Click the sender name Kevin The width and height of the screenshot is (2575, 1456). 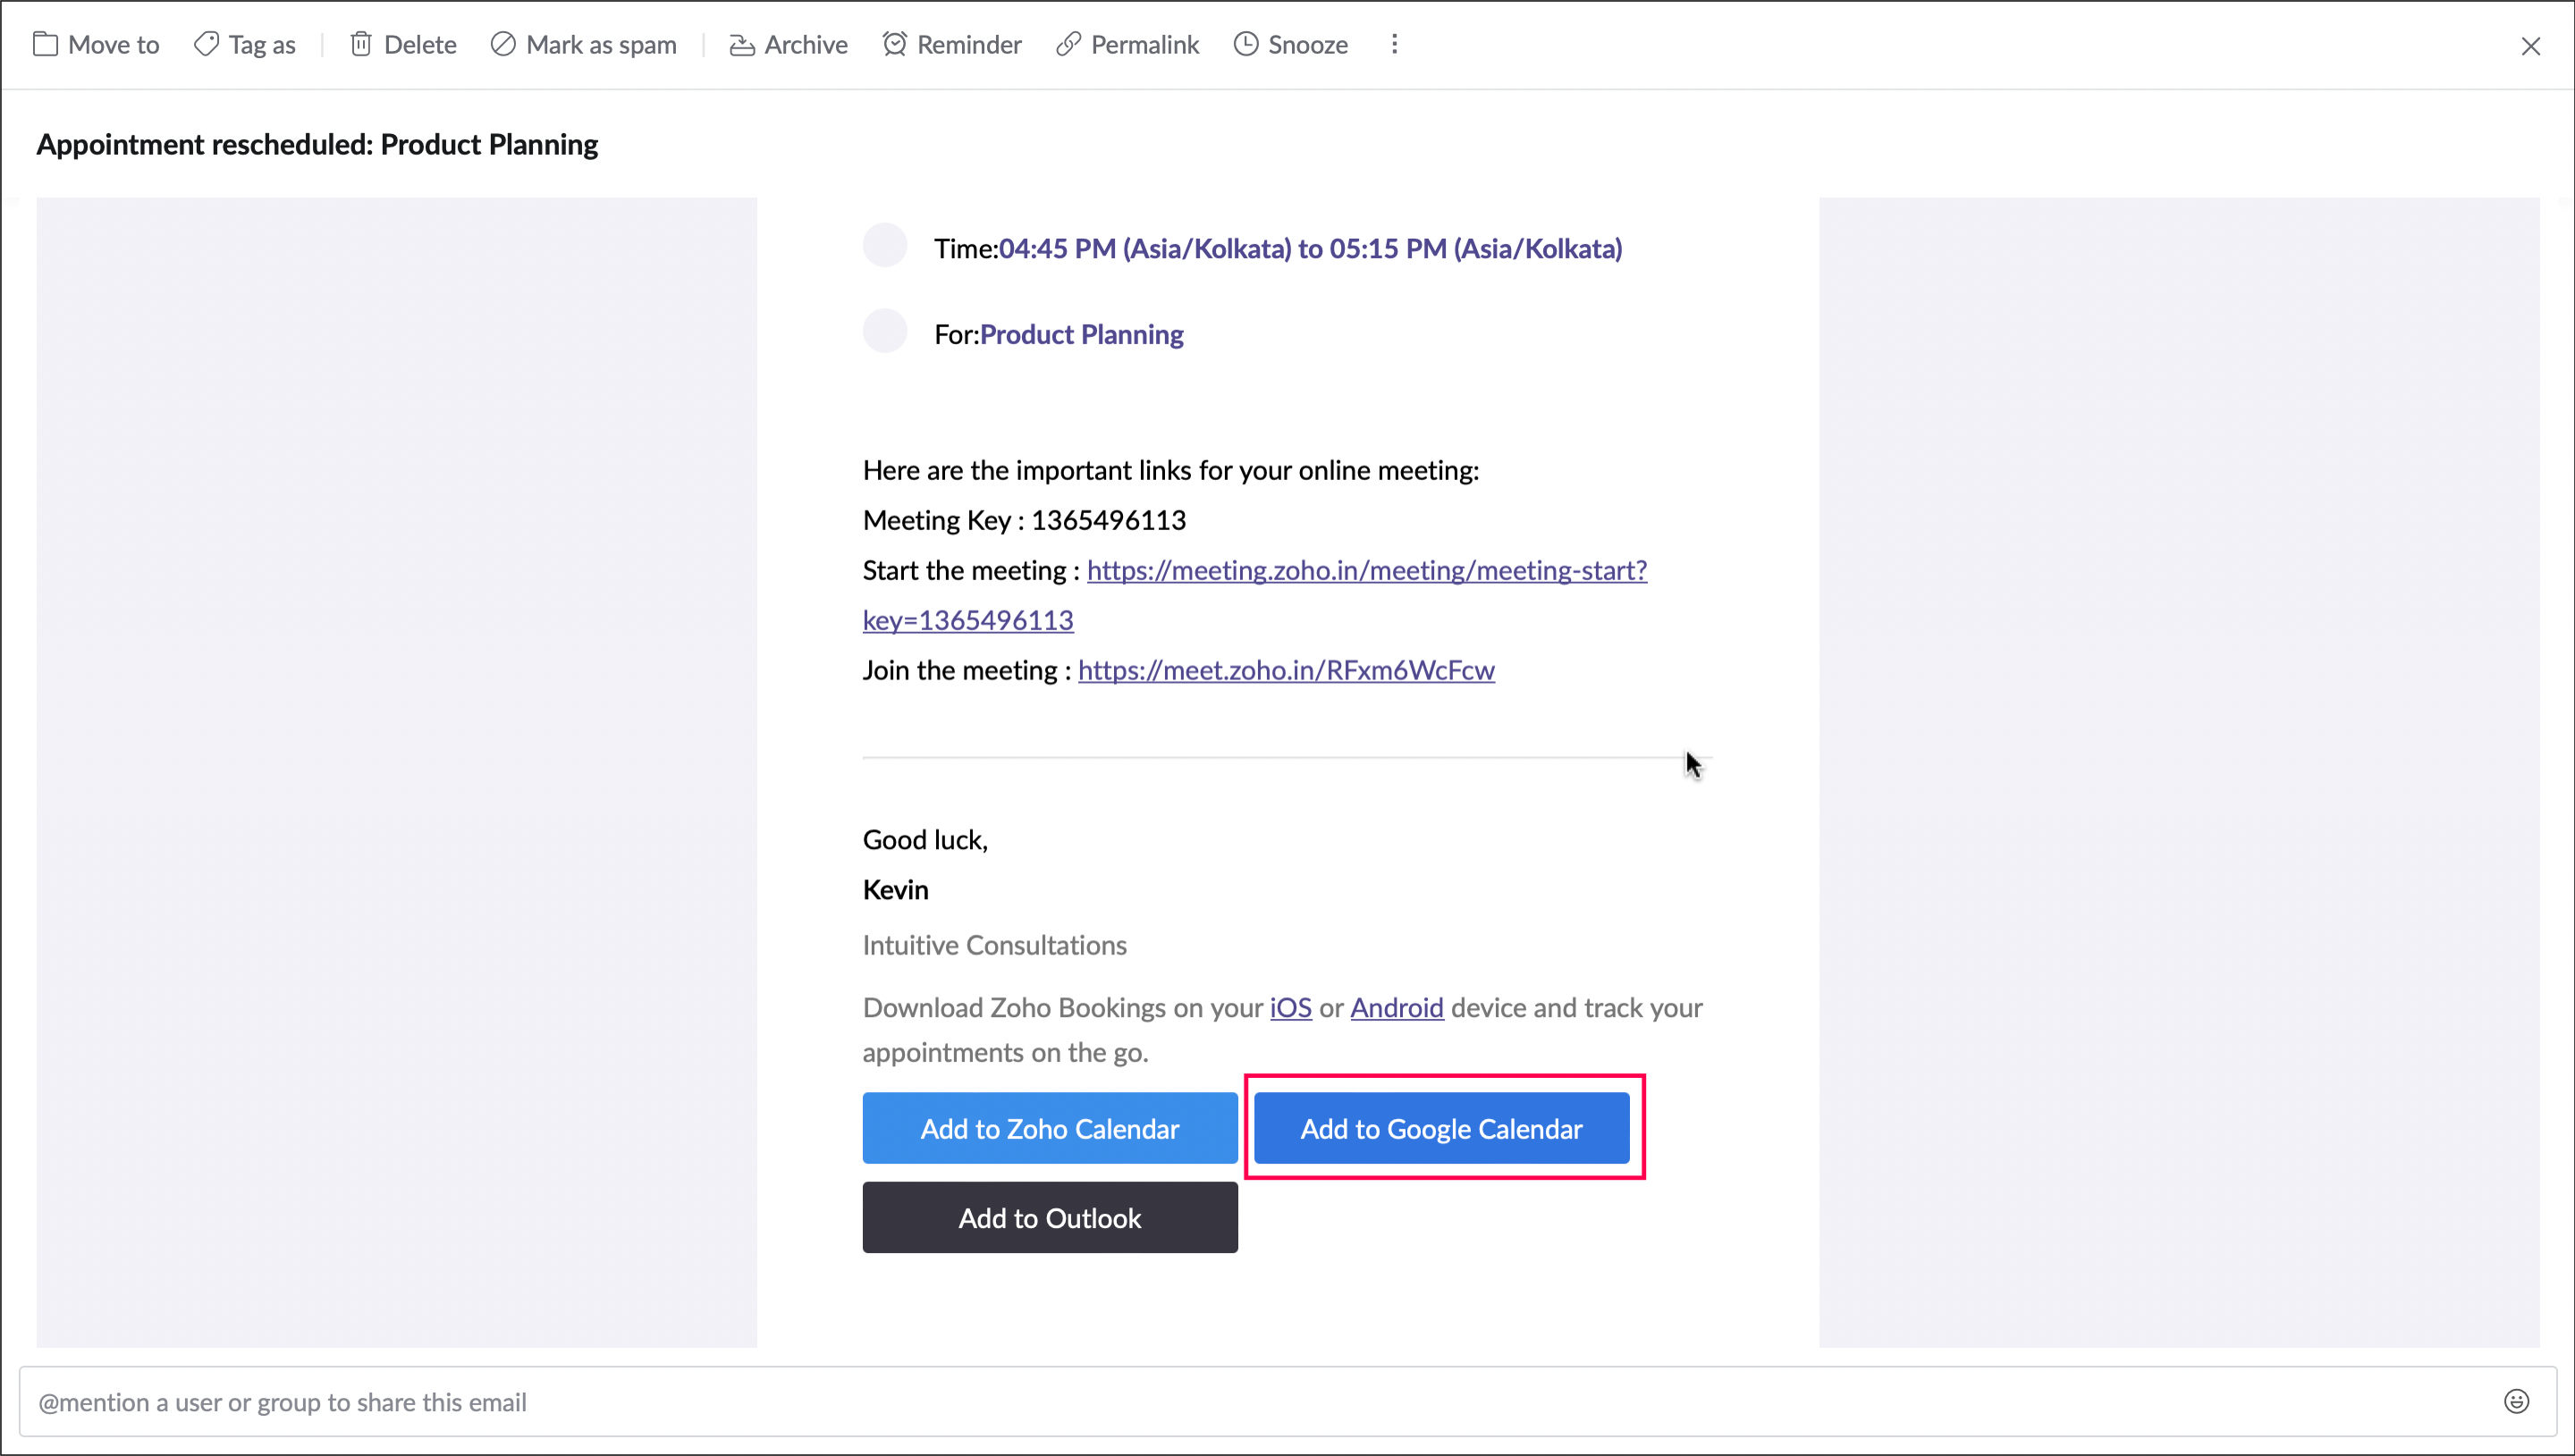click(895, 889)
